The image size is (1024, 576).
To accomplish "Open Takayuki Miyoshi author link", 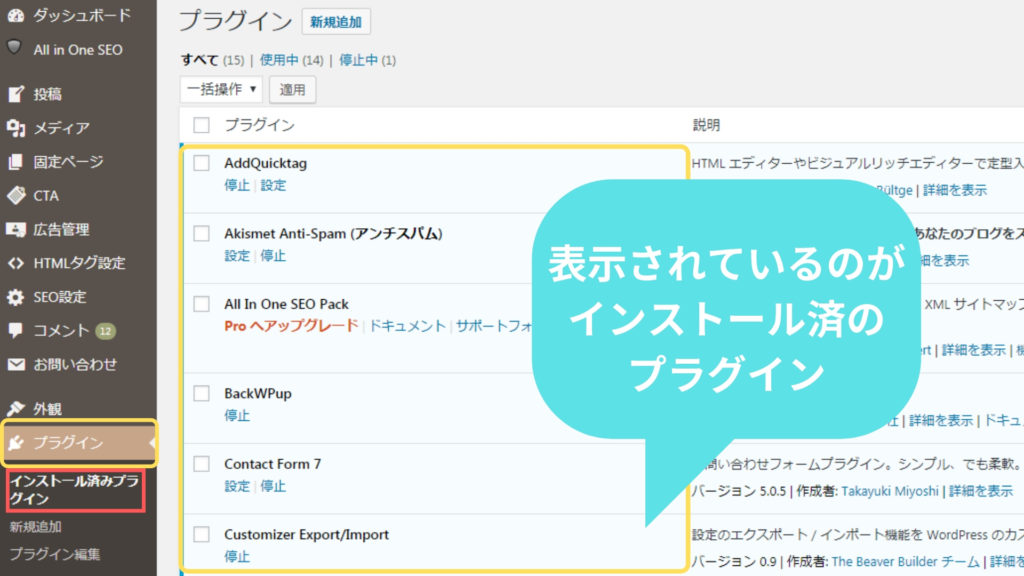I will tap(889, 491).
